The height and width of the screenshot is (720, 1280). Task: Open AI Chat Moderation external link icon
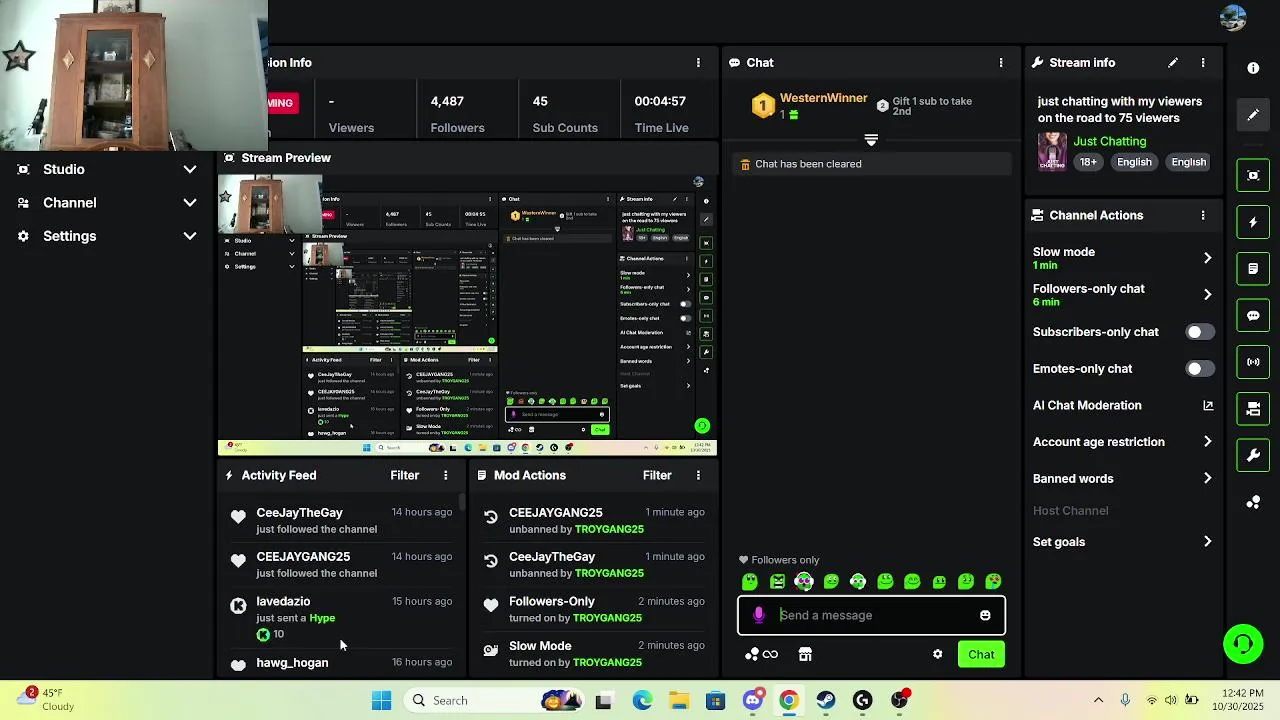1208,405
